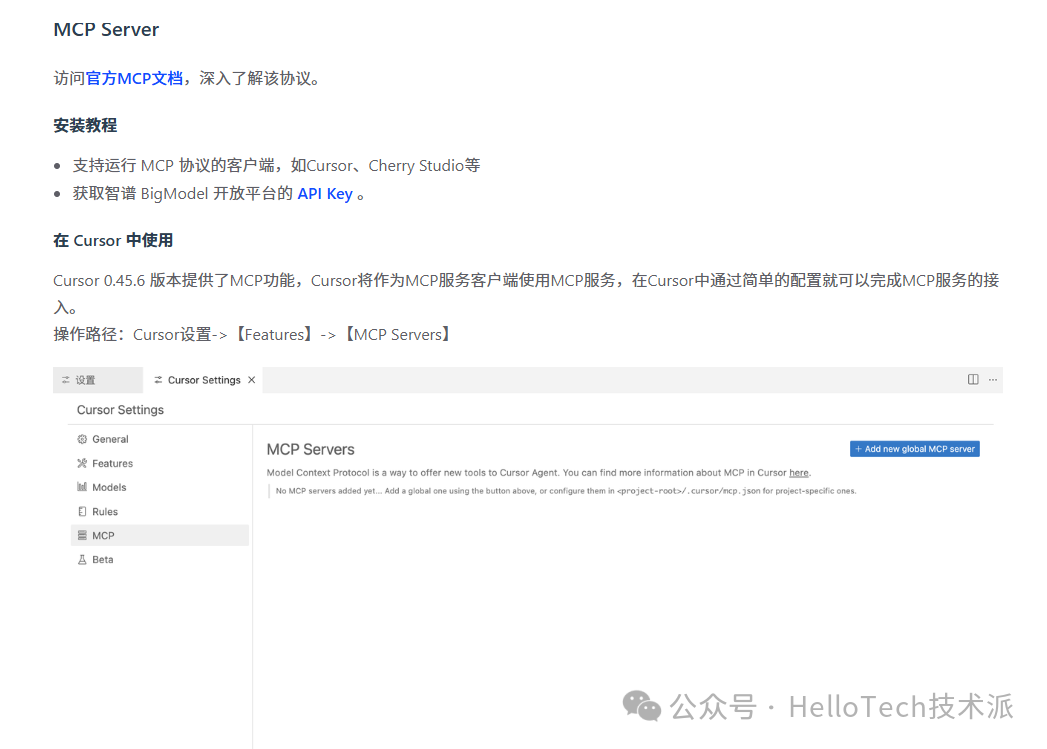Open the ellipsis more-actions icon
1047x749 pixels.
click(x=993, y=380)
